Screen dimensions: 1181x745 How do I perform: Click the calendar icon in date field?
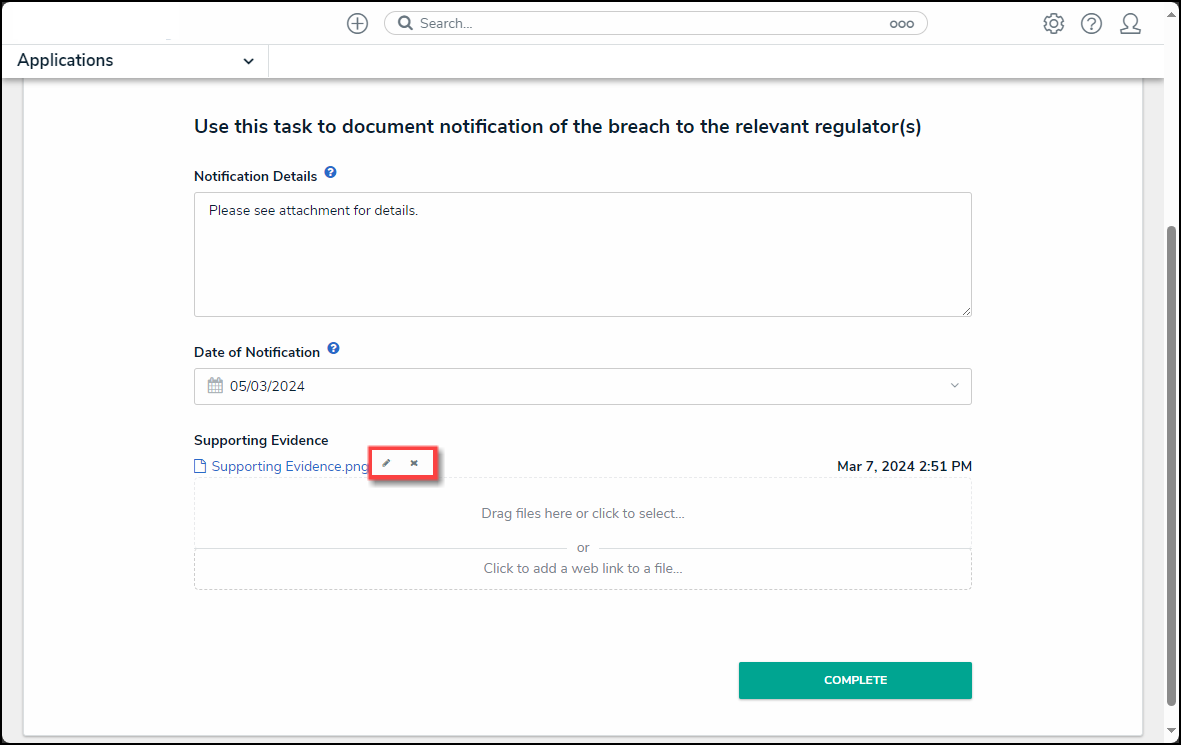pyautogui.click(x=215, y=386)
